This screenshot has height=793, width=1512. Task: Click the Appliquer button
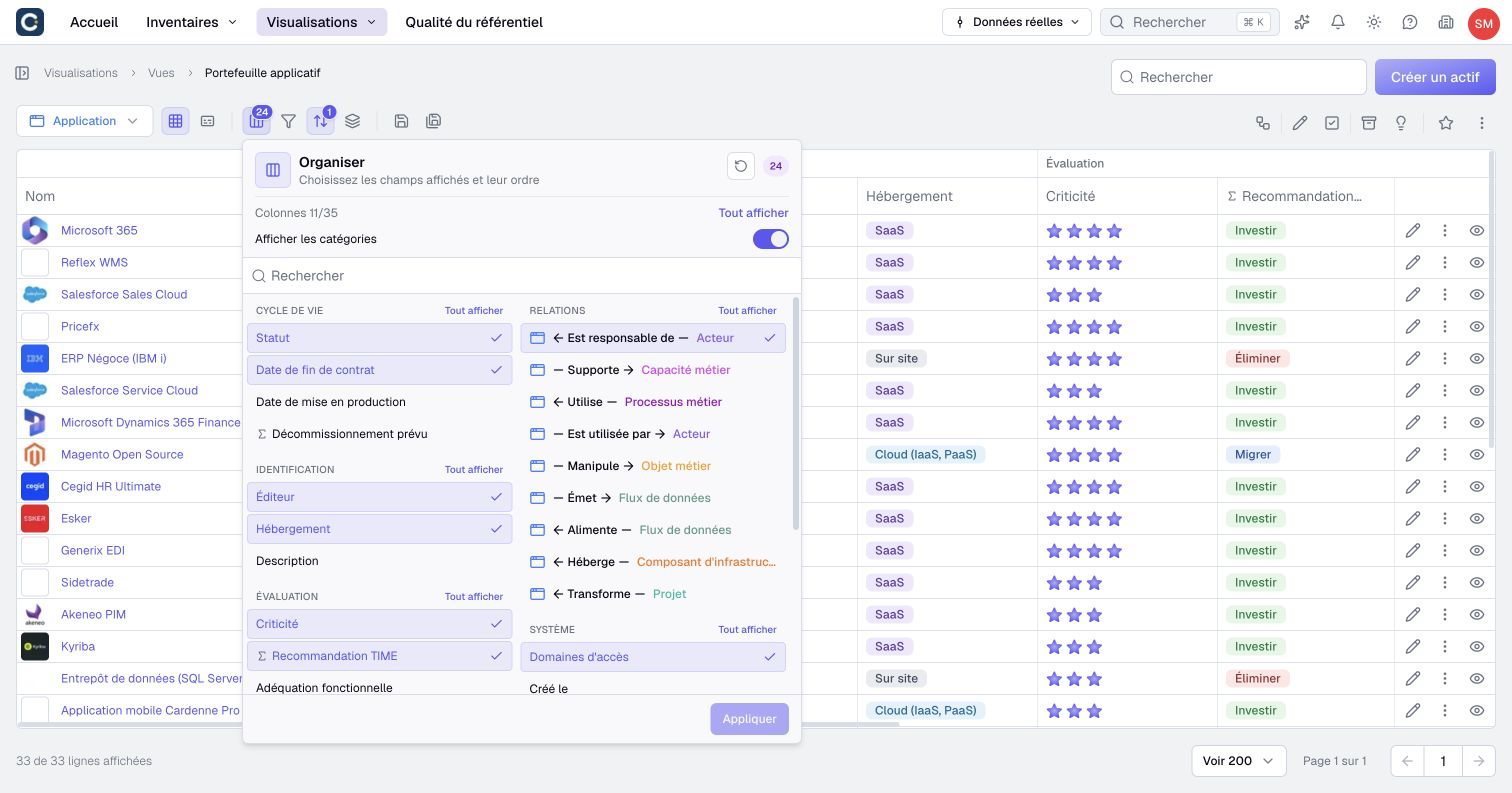(749, 719)
